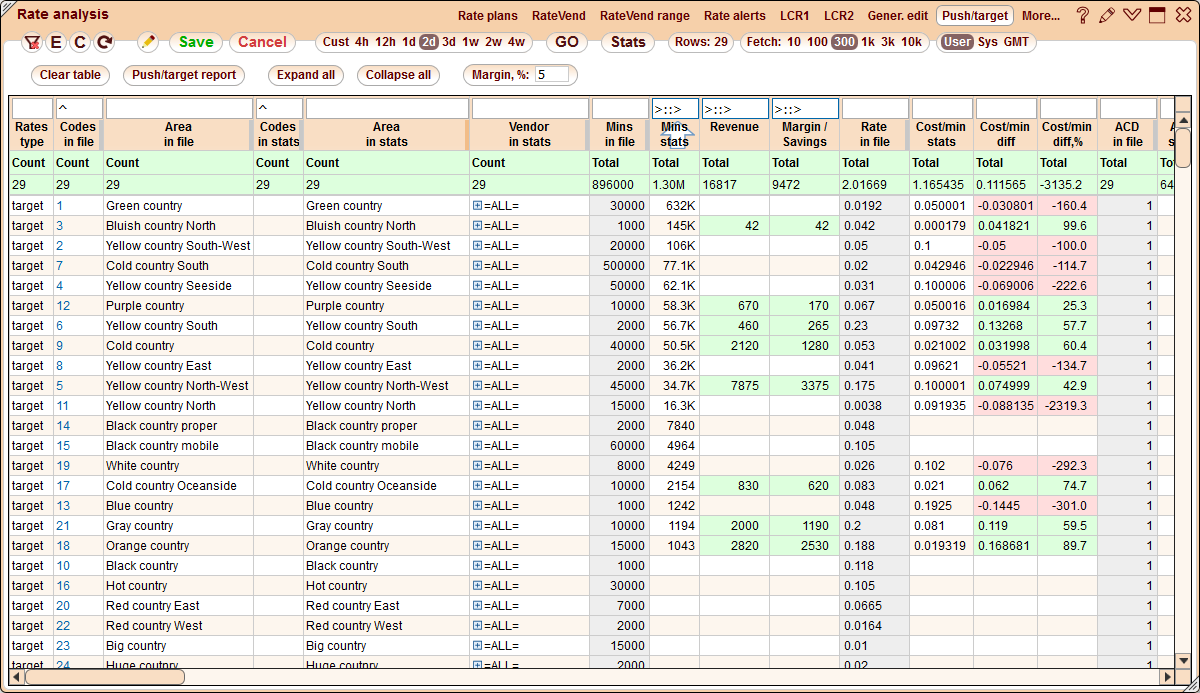
Task: Save the current rate analysis
Action: (x=195, y=43)
